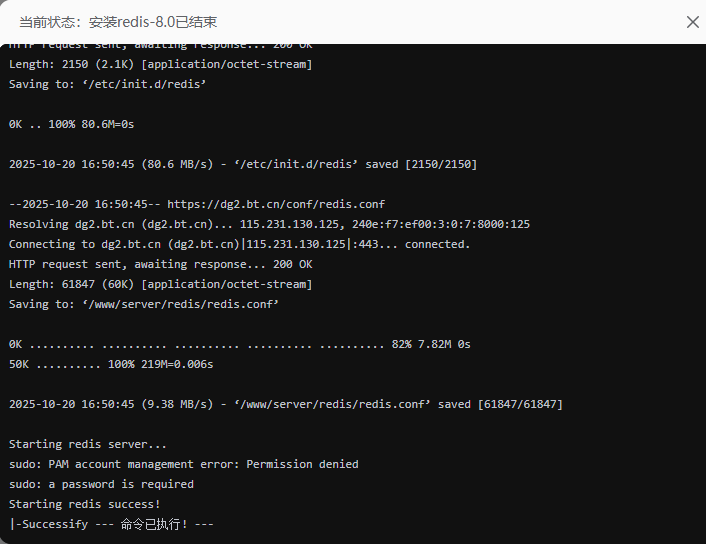Viewport: 706px width, 544px height.
Task: Close the redis-8.0 install log dialog
Action: pyautogui.click(x=692, y=22)
